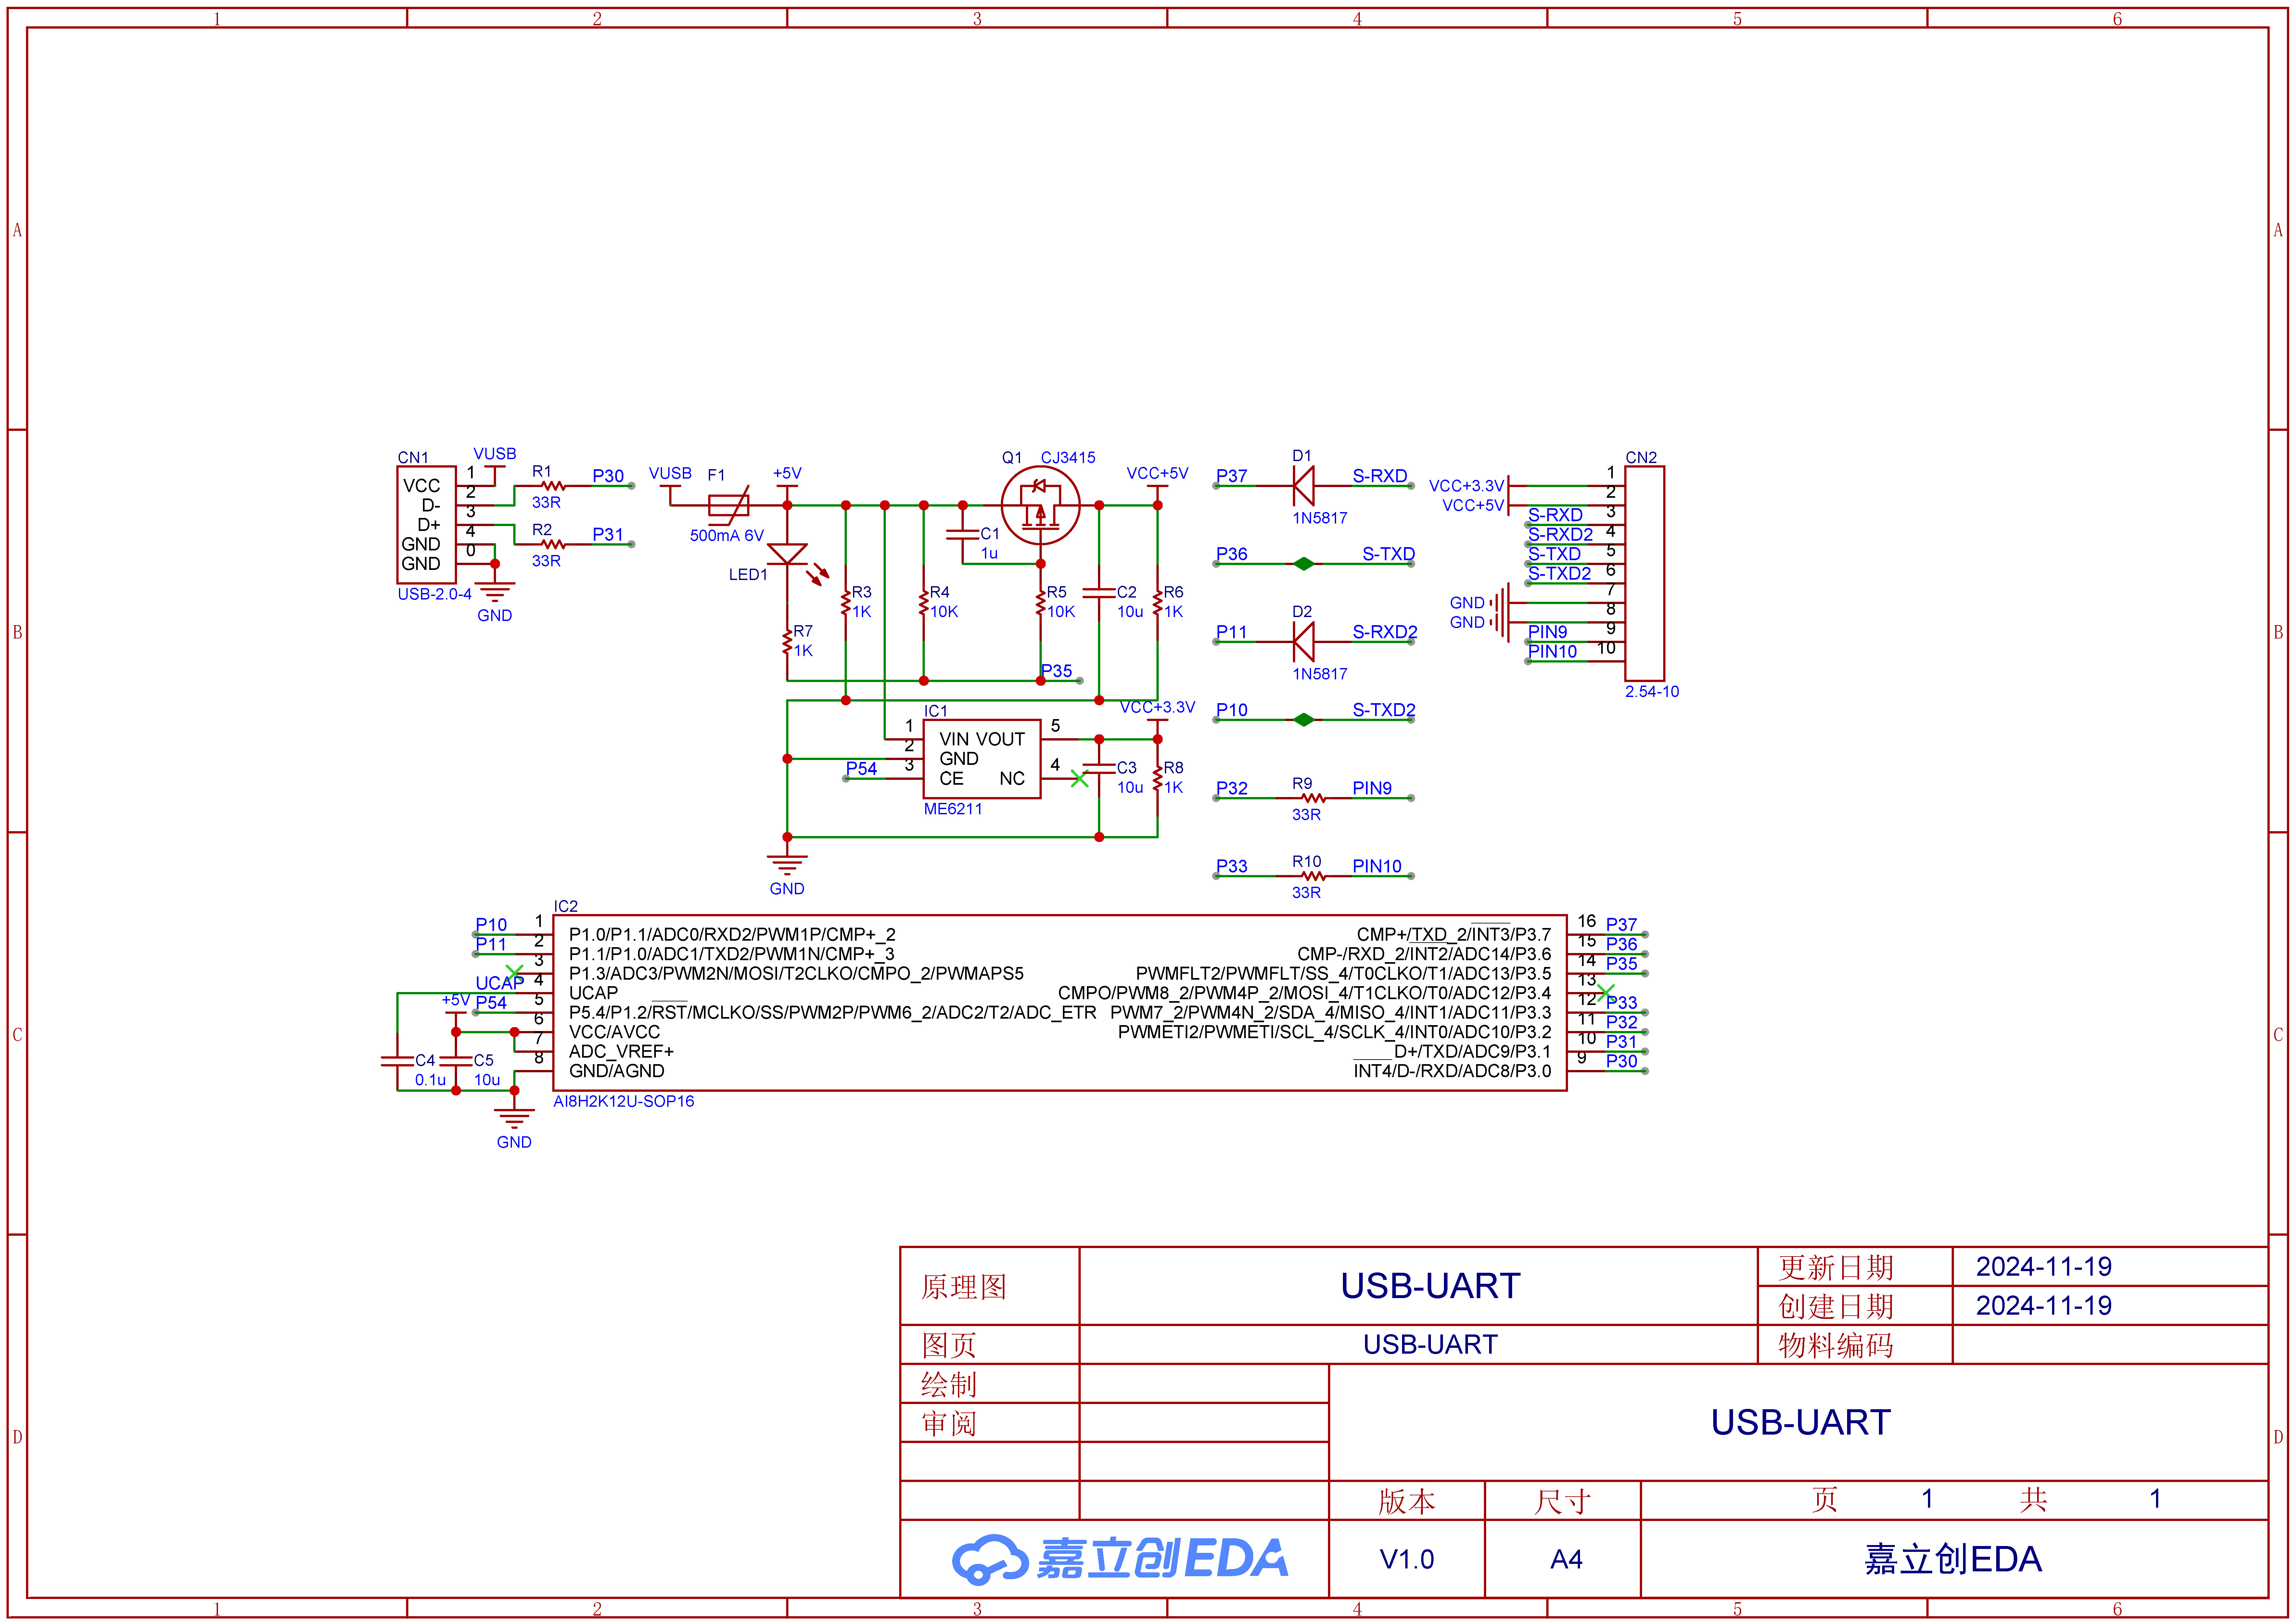2296x1624 pixels.
Task: Click the UCAP net label at IC2 pin 4
Action: [500, 983]
